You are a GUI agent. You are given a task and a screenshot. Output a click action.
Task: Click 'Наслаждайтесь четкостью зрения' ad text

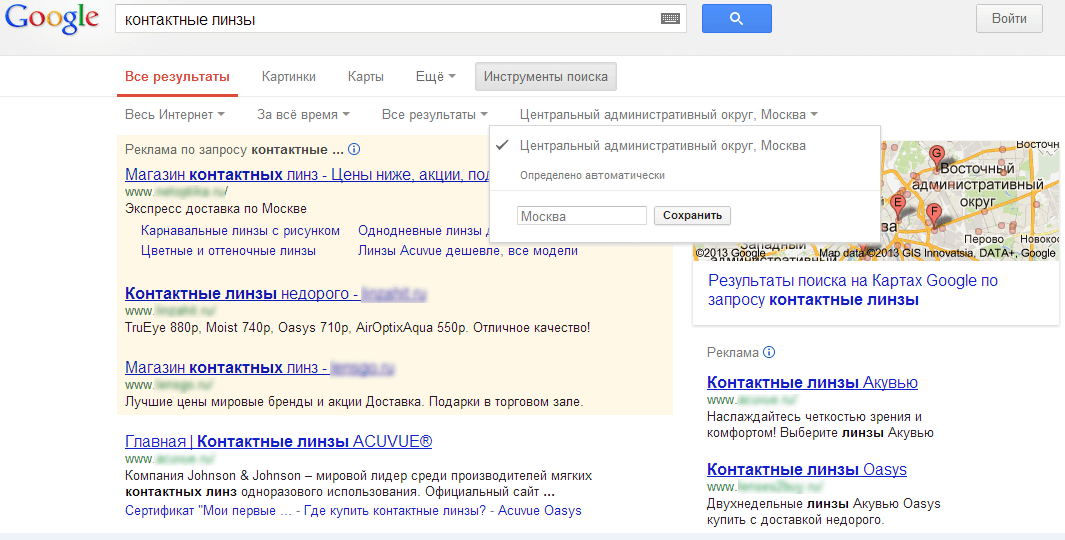tap(820, 425)
